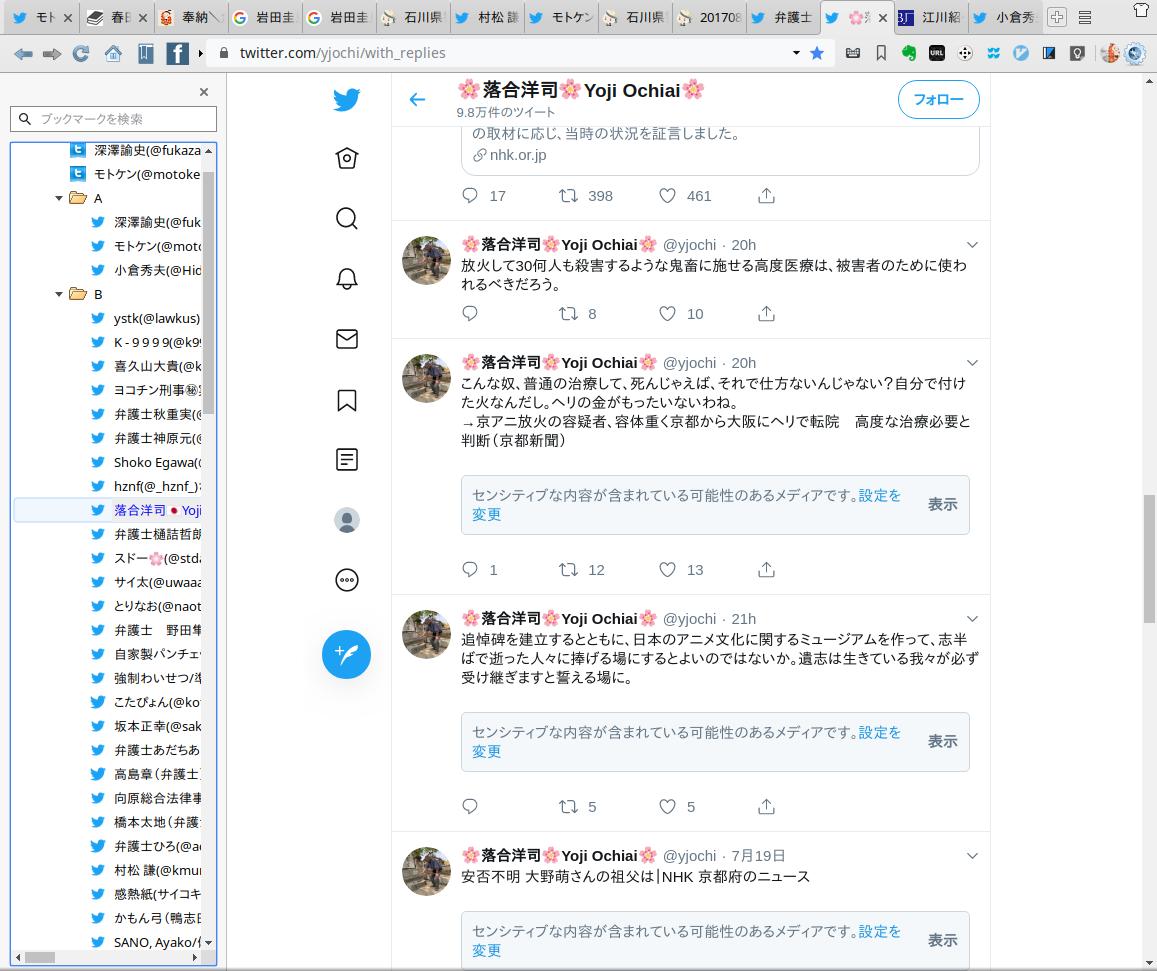Image resolution: width=1157 pixels, height=971 pixels.
Task: Expand toolbar overflow arrow next to Facebook icon
Action: coord(200,53)
